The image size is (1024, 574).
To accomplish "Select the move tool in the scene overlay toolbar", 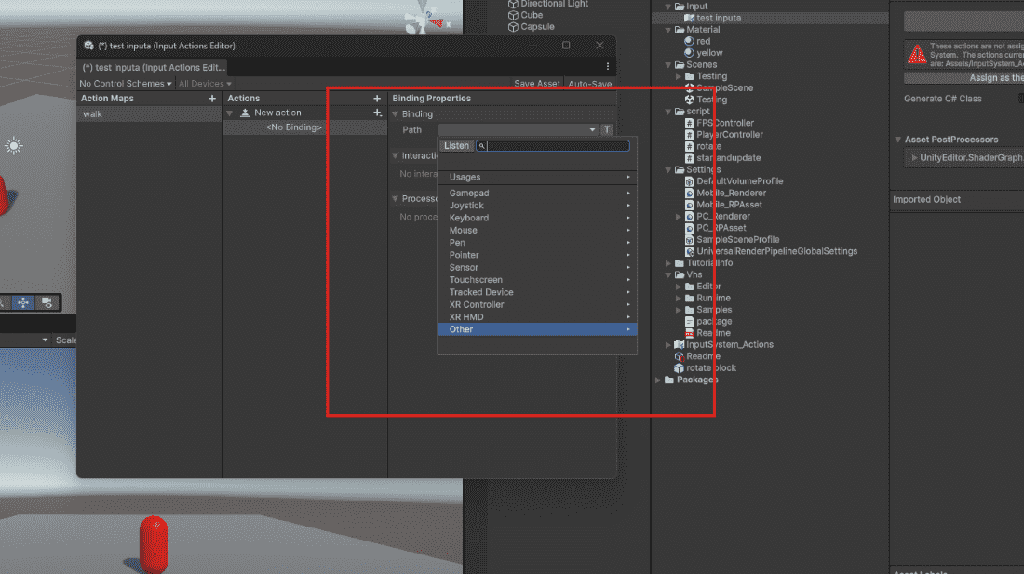I will [23, 302].
